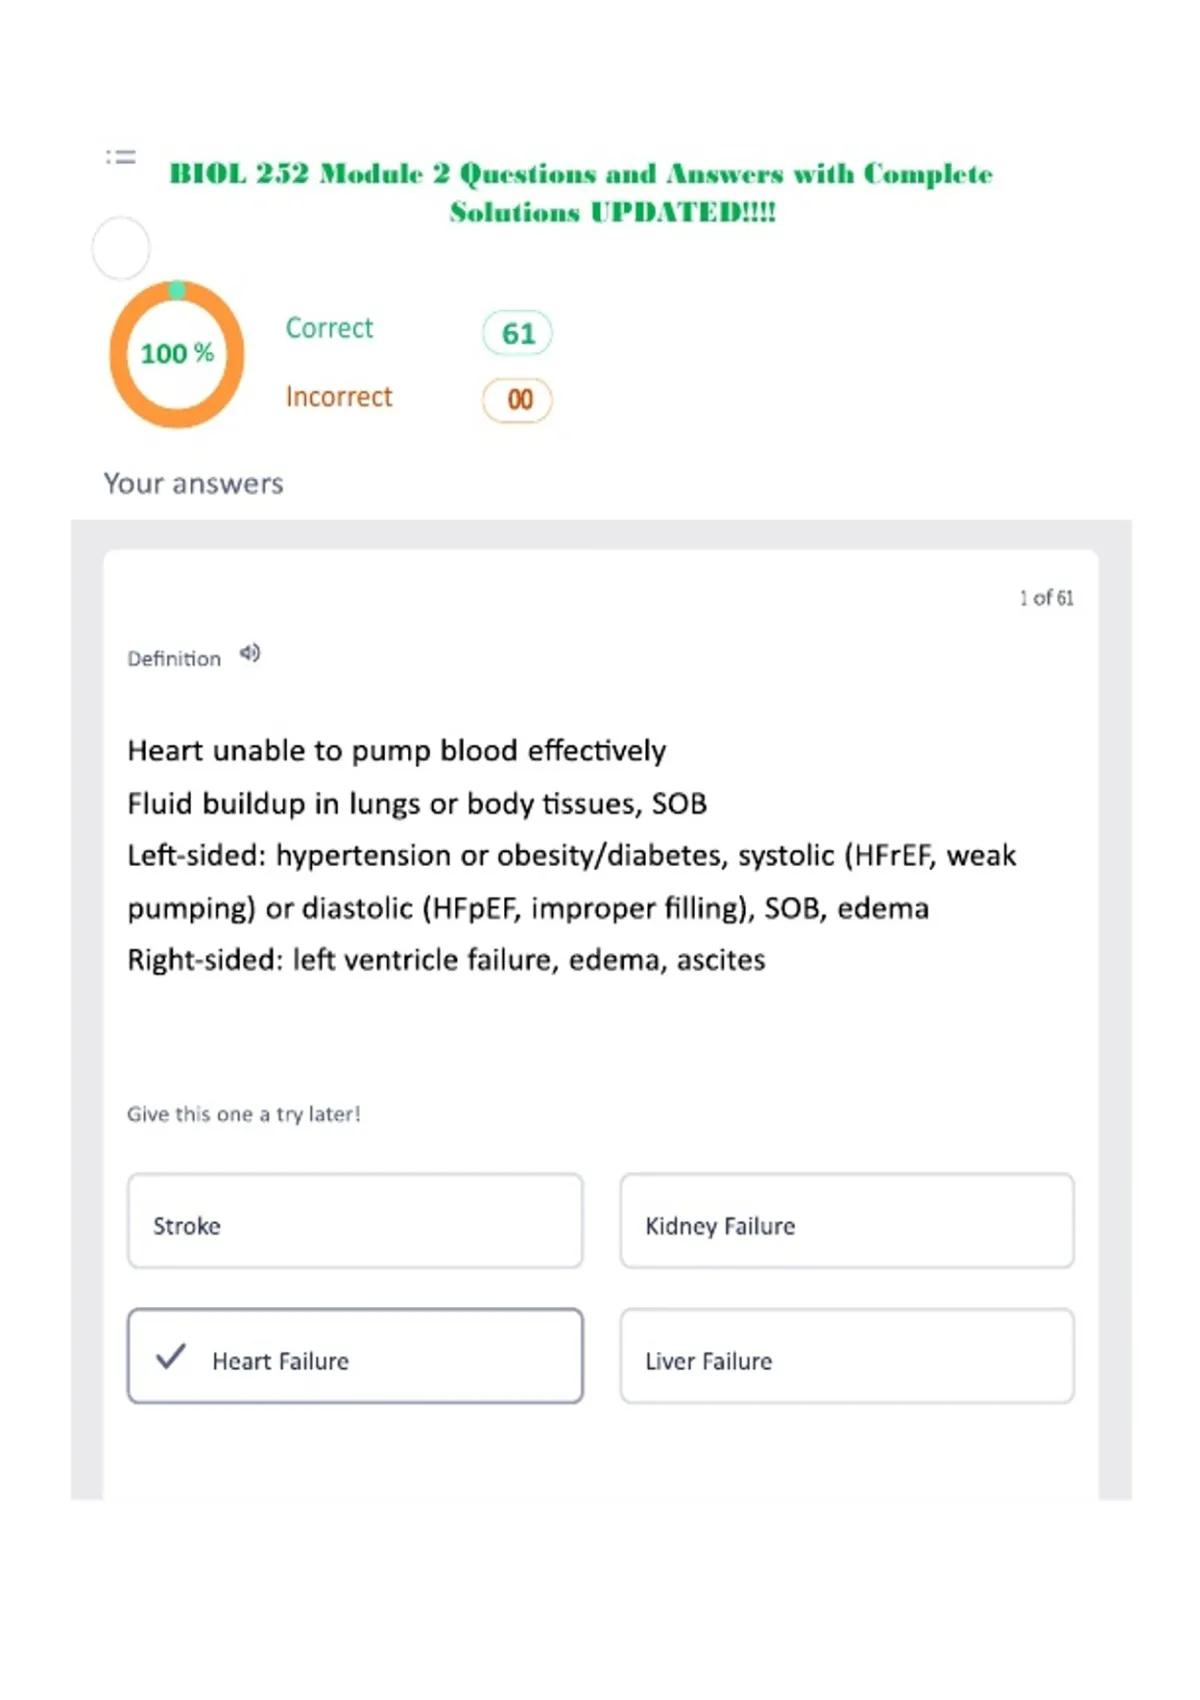Click the empty circle avatar icon
1200x1700 pixels.
(121, 248)
